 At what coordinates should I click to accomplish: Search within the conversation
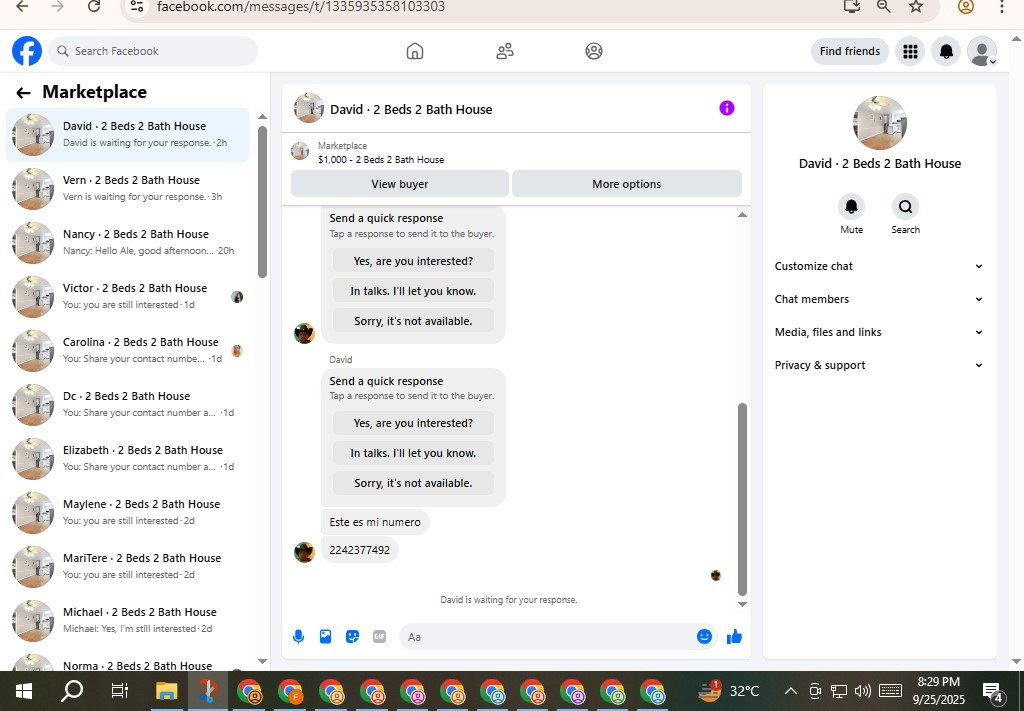click(x=905, y=207)
